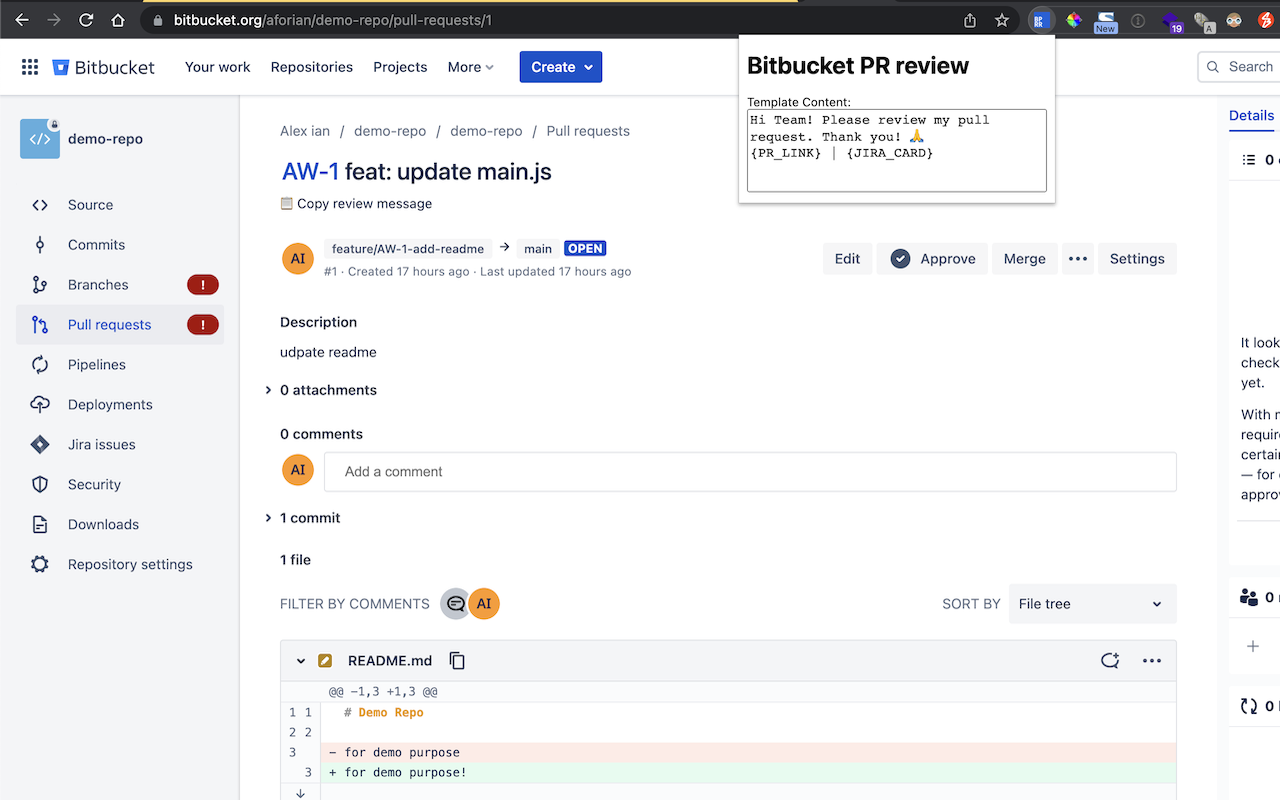Click the Bitbucket Search box
1280x800 pixels.
pos(1240,67)
